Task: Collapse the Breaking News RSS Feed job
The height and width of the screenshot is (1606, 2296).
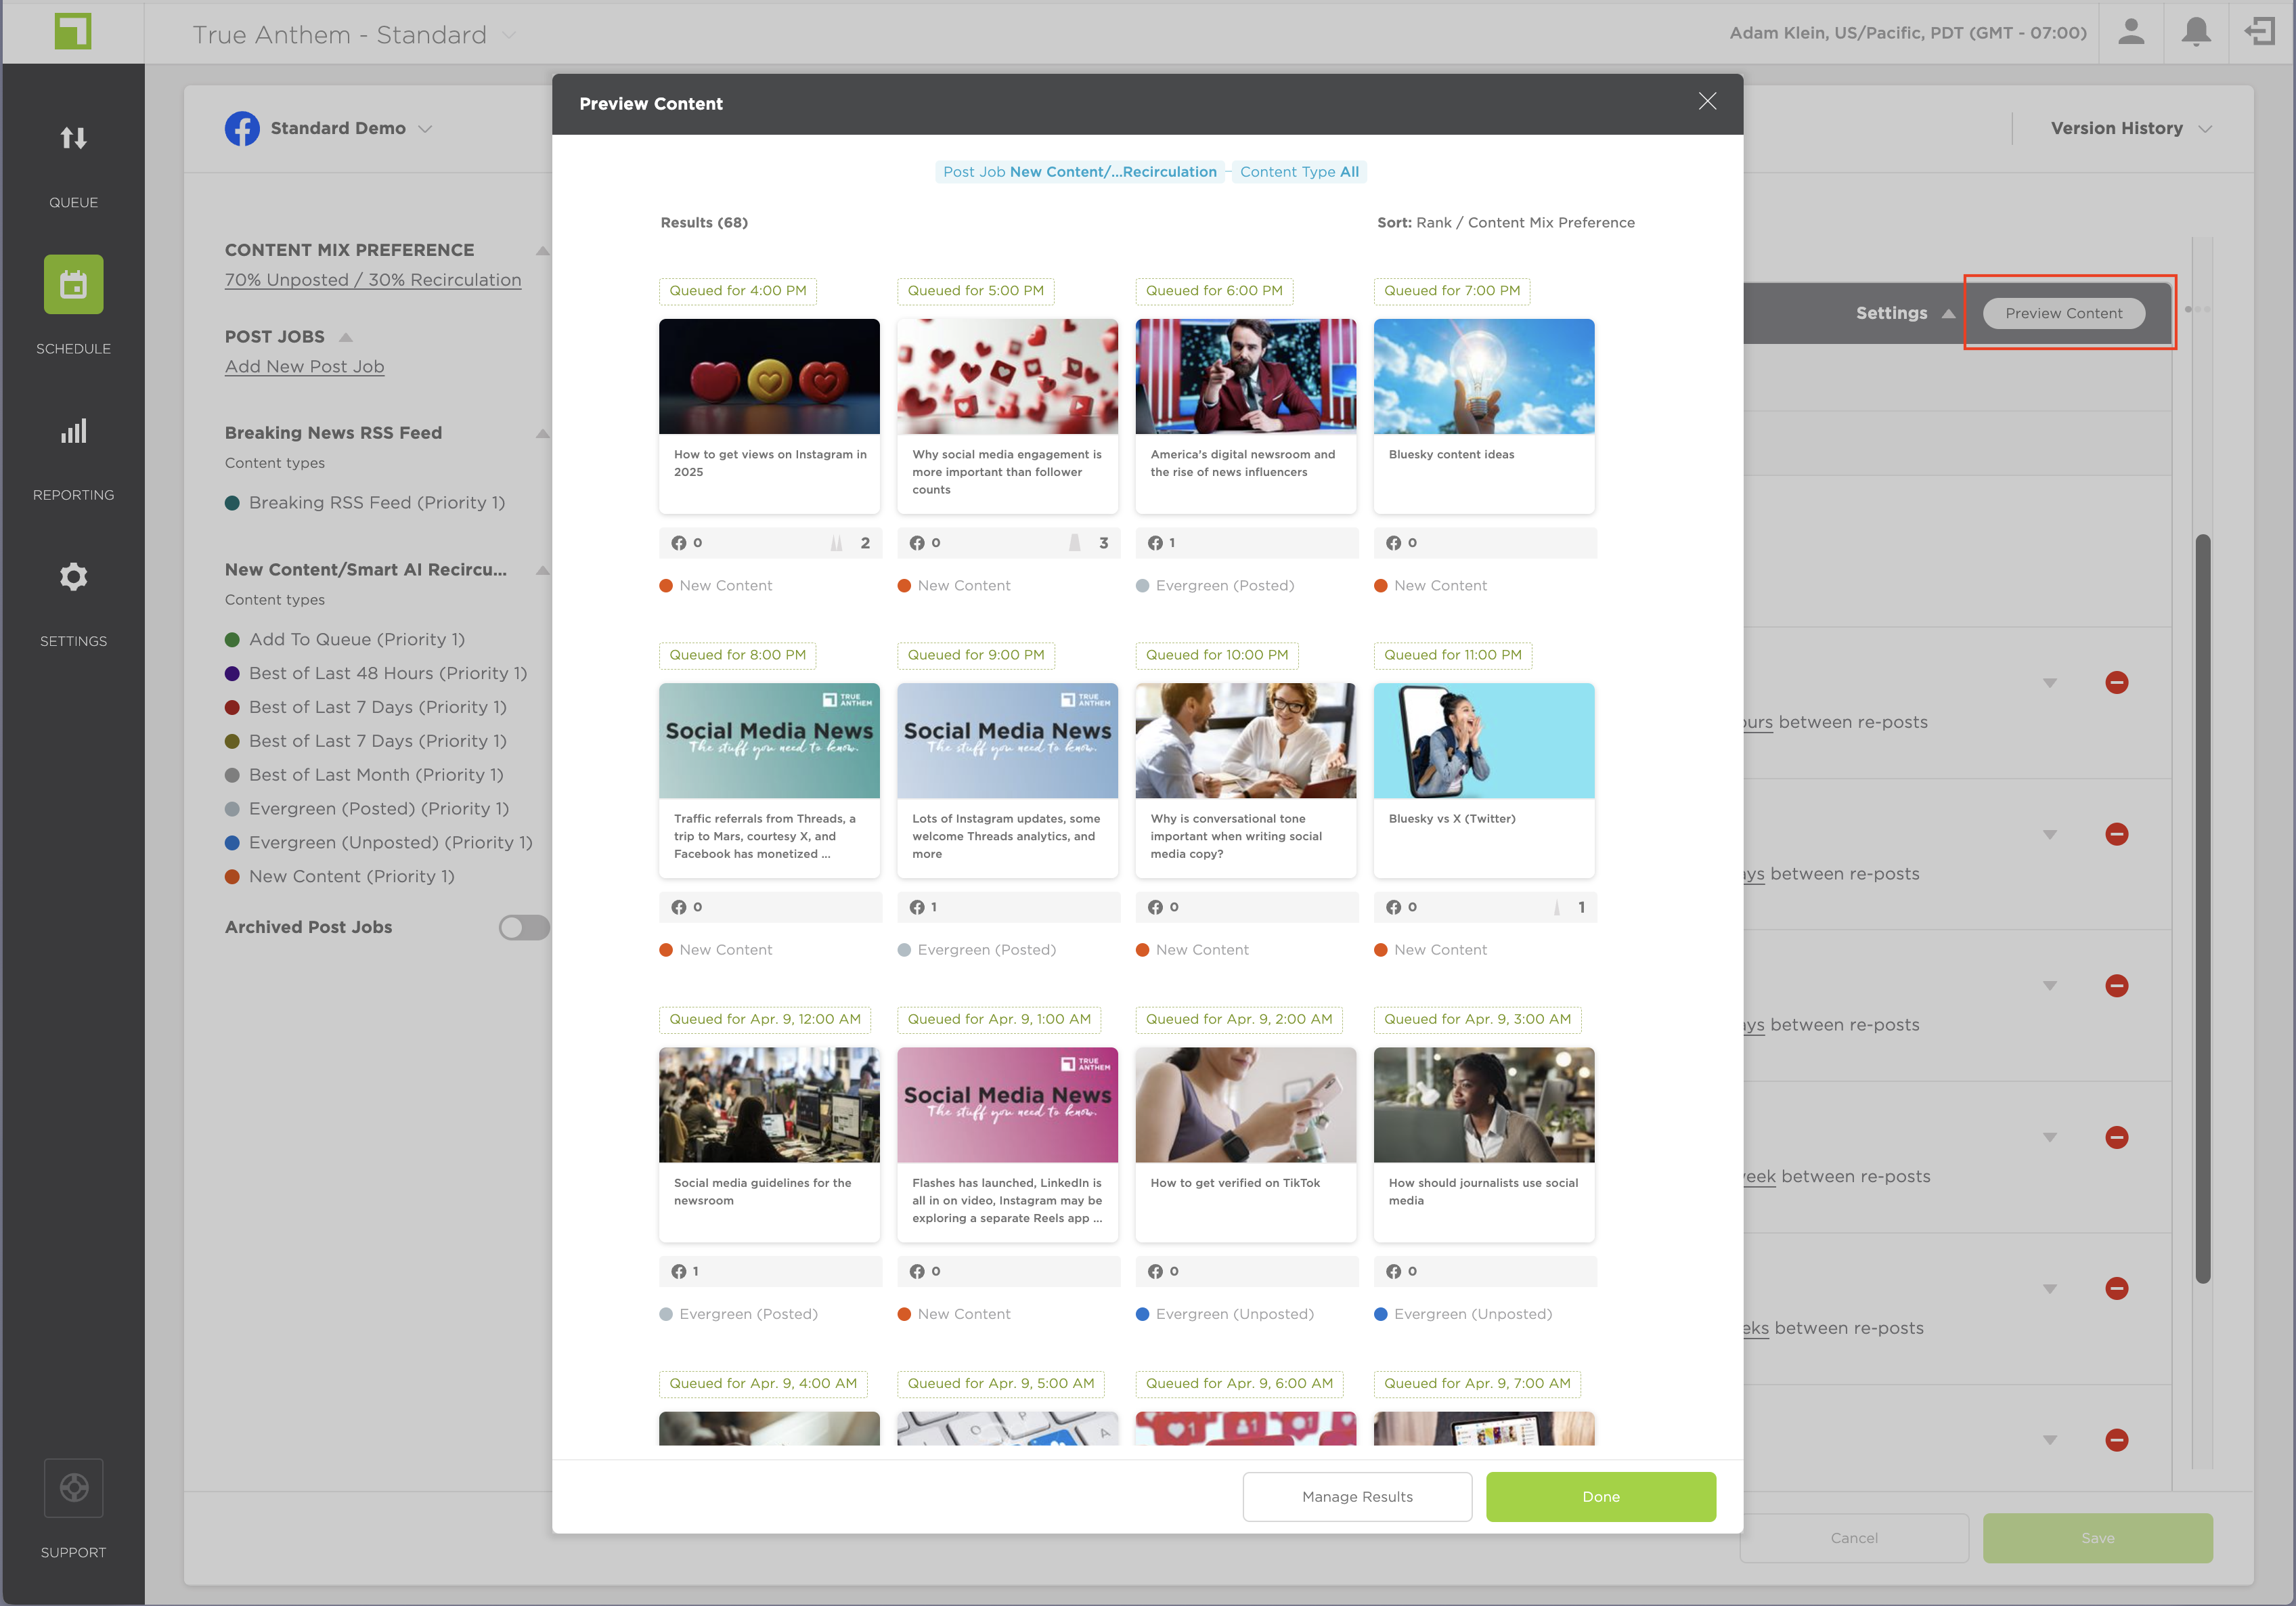Action: [542, 434]
